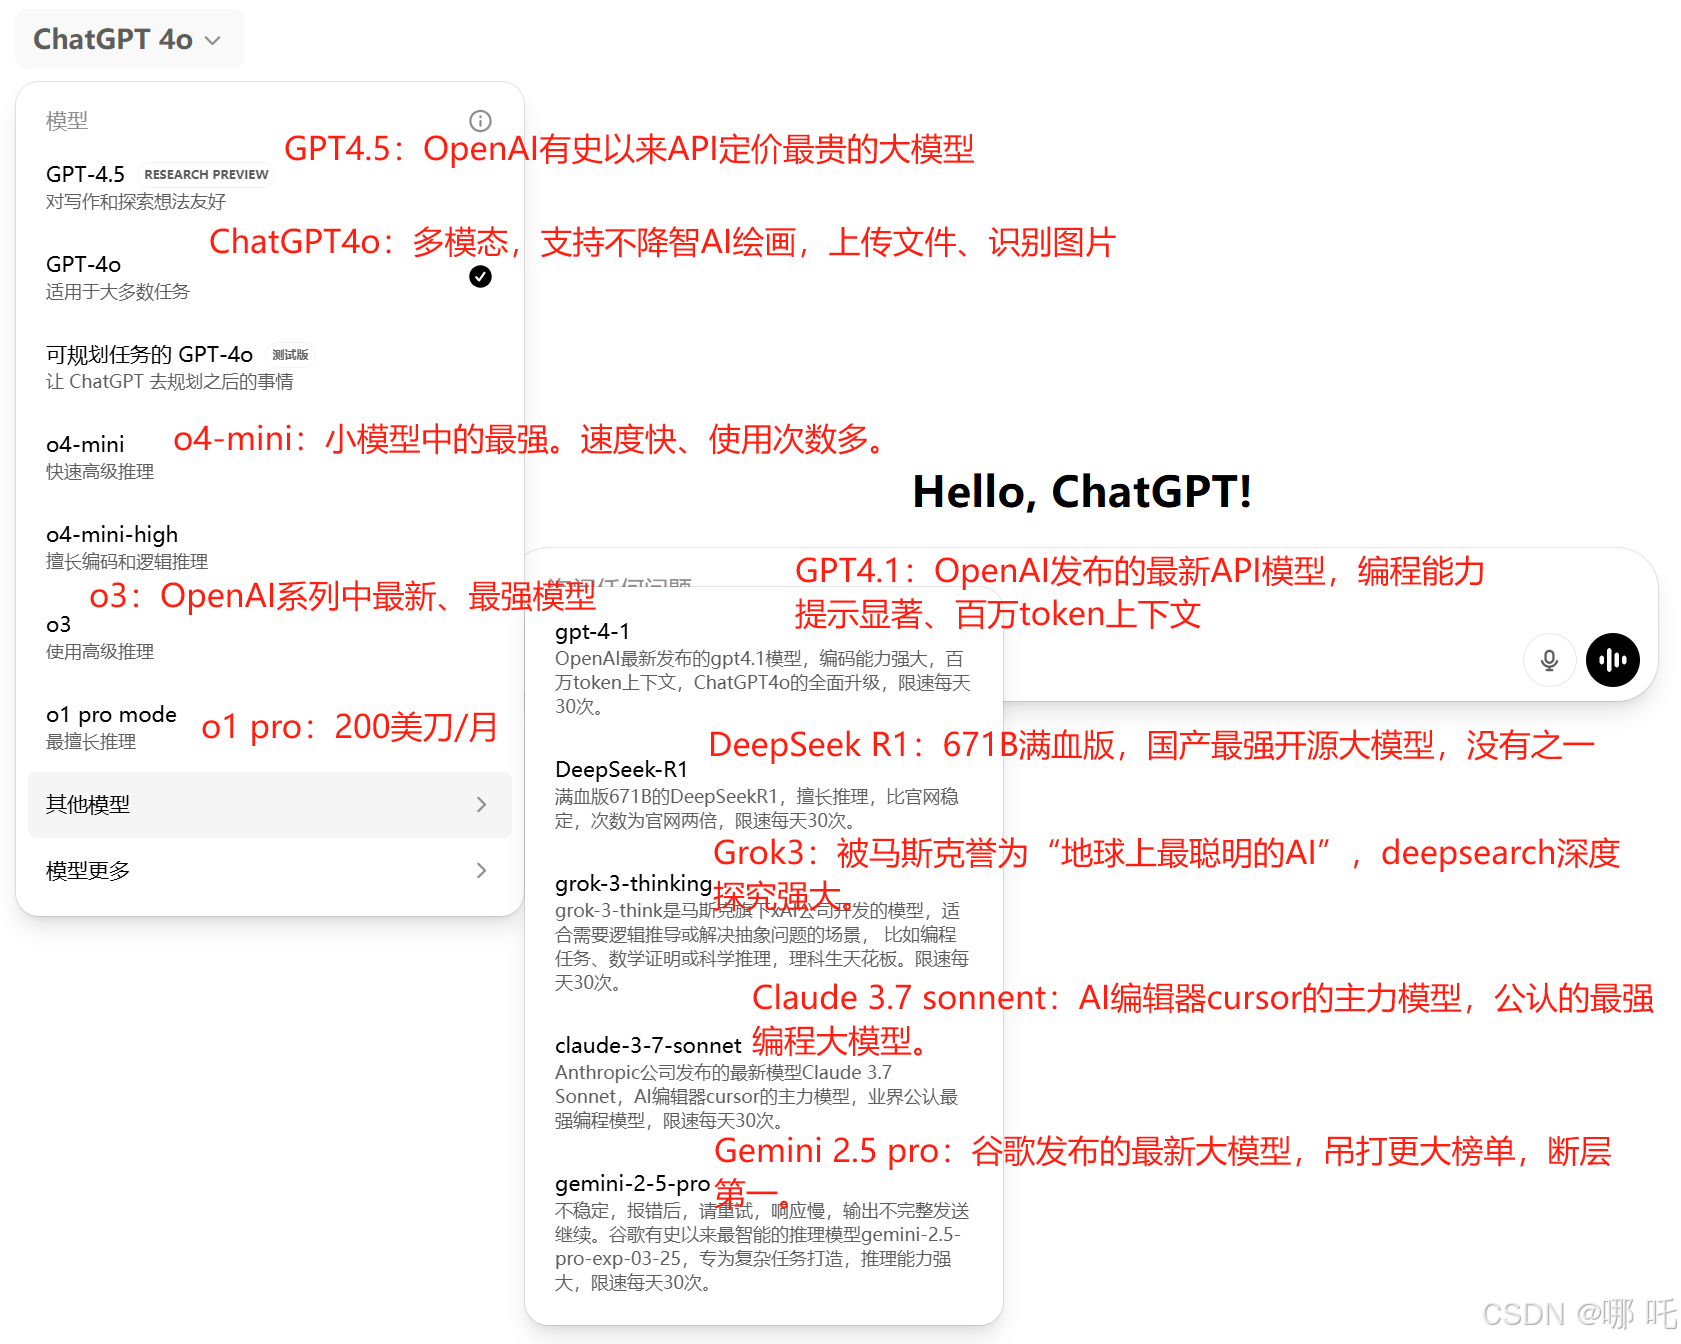Click the 'Hello, ChatGPT!' heading

tap(1082, 492)
